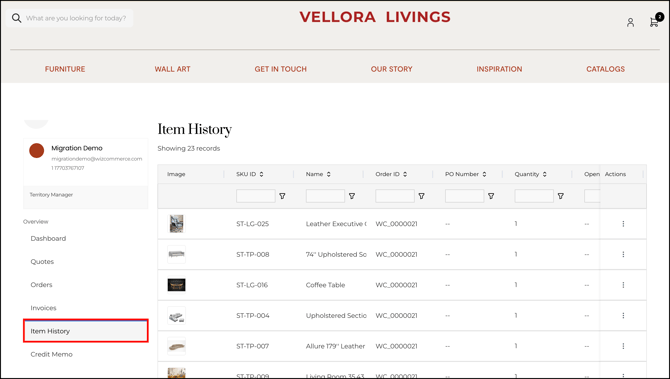Select SKU cell ST-LG-025
Image resolution: width=670 pixels, height=379 pixels.
click(x=253, y=224)
